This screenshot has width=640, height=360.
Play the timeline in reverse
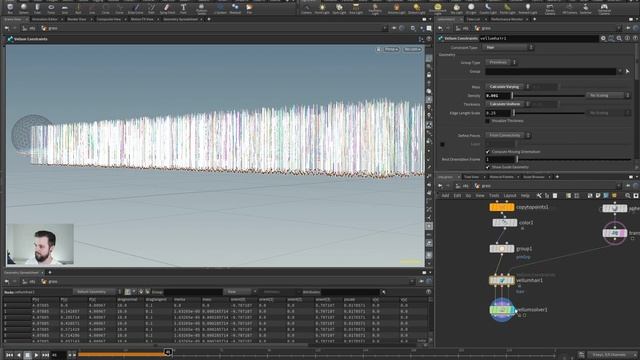tap(18, 355)
